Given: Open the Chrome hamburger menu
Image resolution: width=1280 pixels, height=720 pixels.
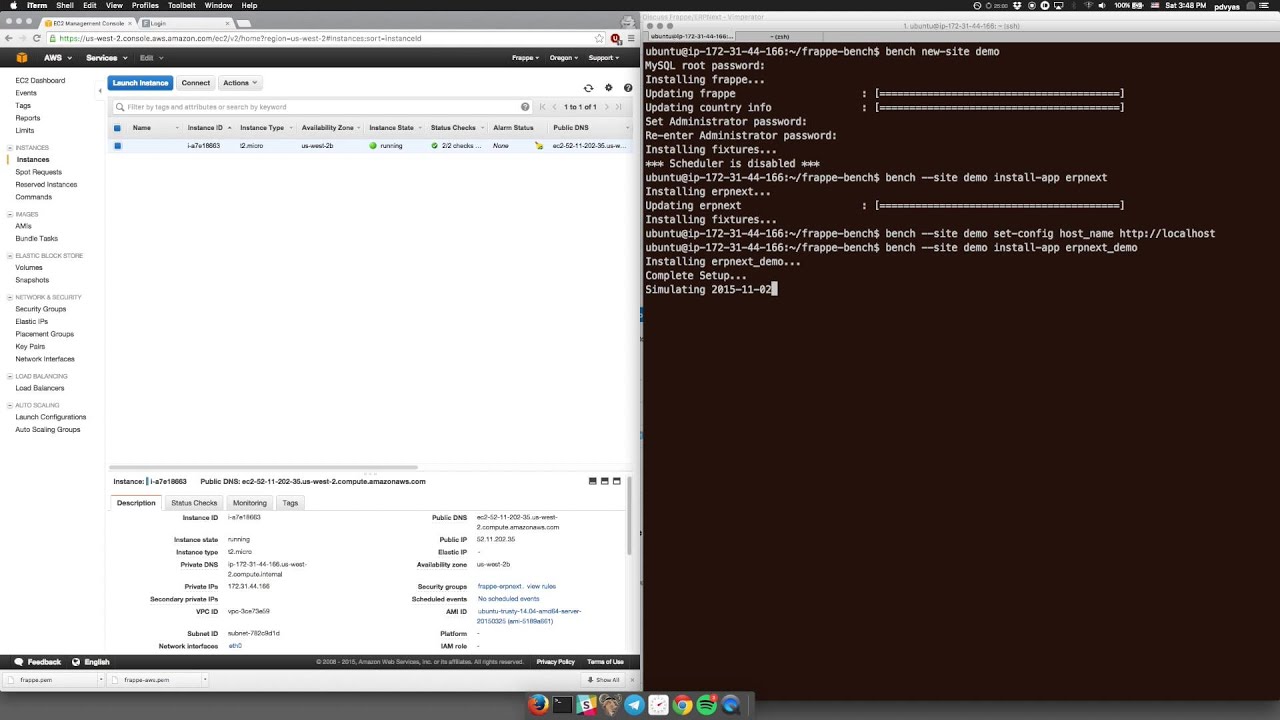Looking at the screenshot, I should [x=630, y=39].
